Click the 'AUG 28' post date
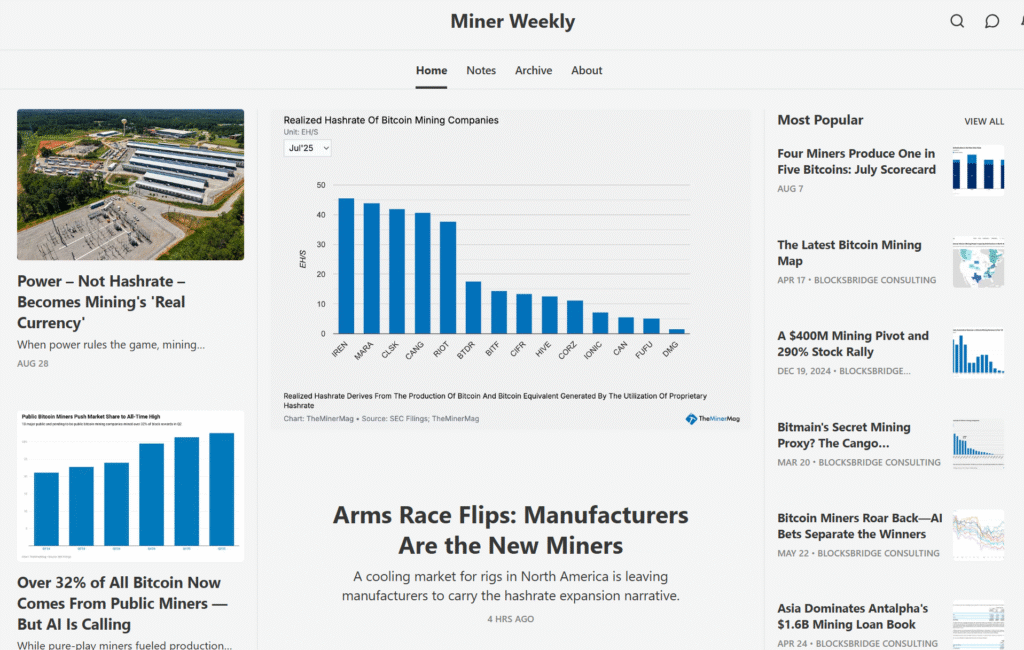This screenshot has height=650, width=1024. coord(33,363)
